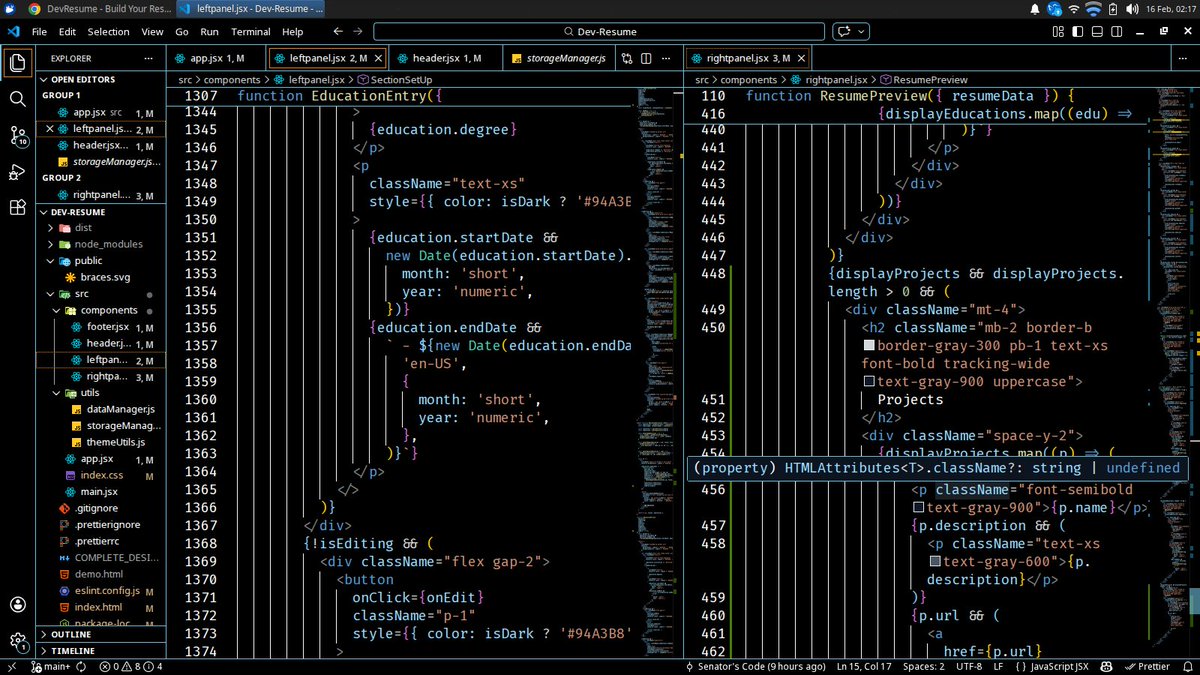Screen dimensions: 1200x675
Task: Click the Prettier status bar item
Action: click(1146, 666)
